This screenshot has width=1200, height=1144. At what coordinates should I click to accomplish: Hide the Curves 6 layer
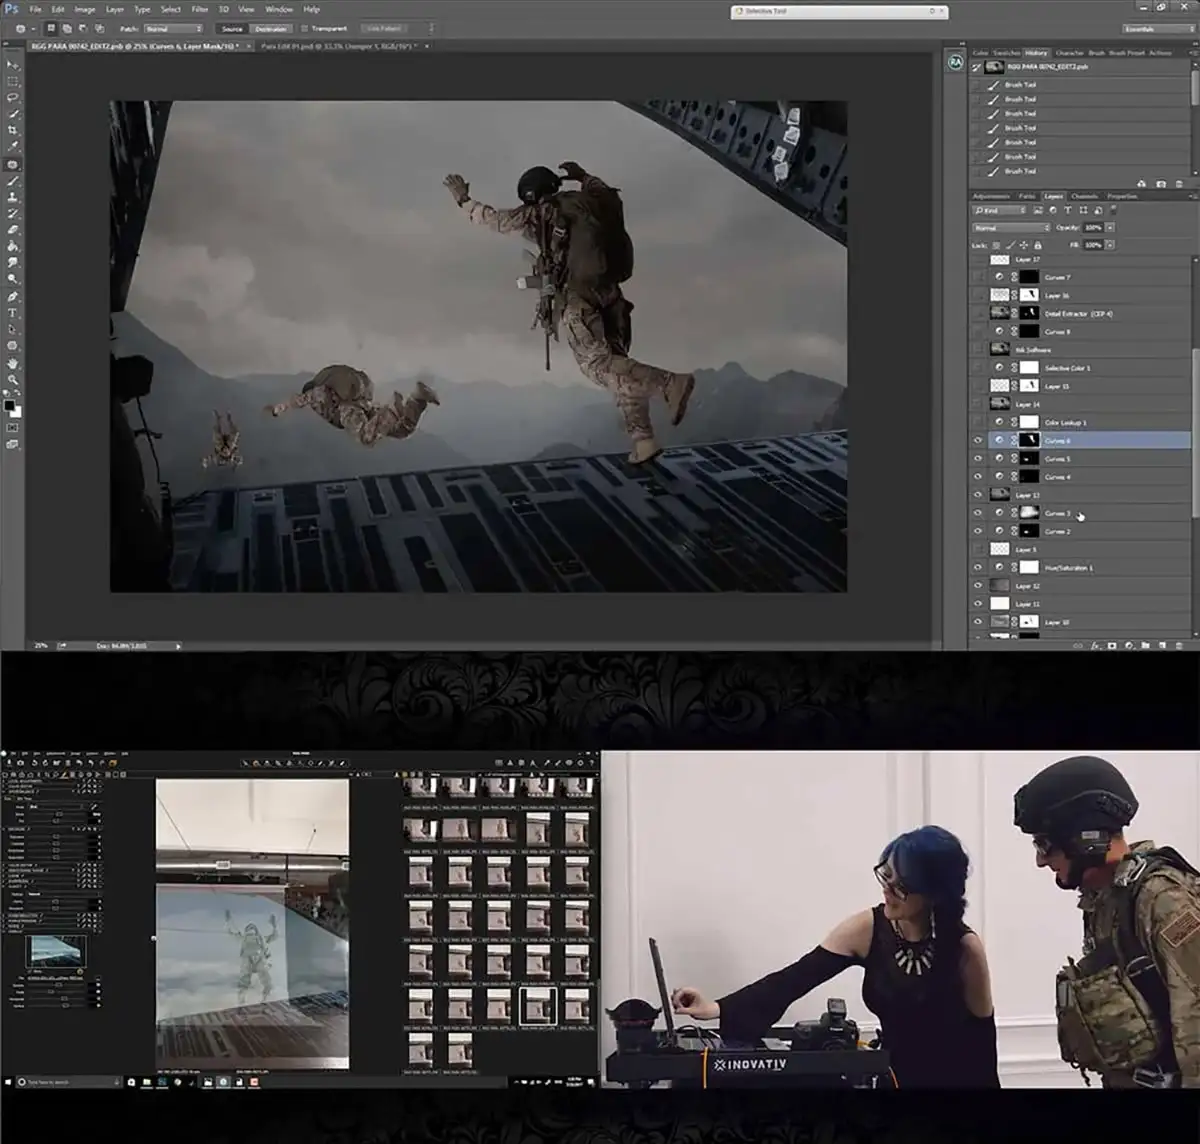(x=978, y=440)
